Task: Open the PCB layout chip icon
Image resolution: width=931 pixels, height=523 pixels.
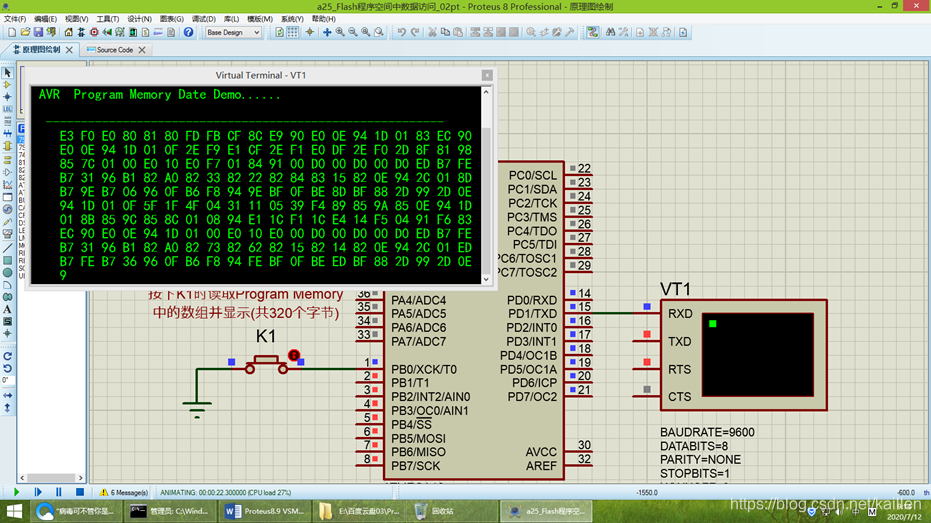Action: (94, 32)
